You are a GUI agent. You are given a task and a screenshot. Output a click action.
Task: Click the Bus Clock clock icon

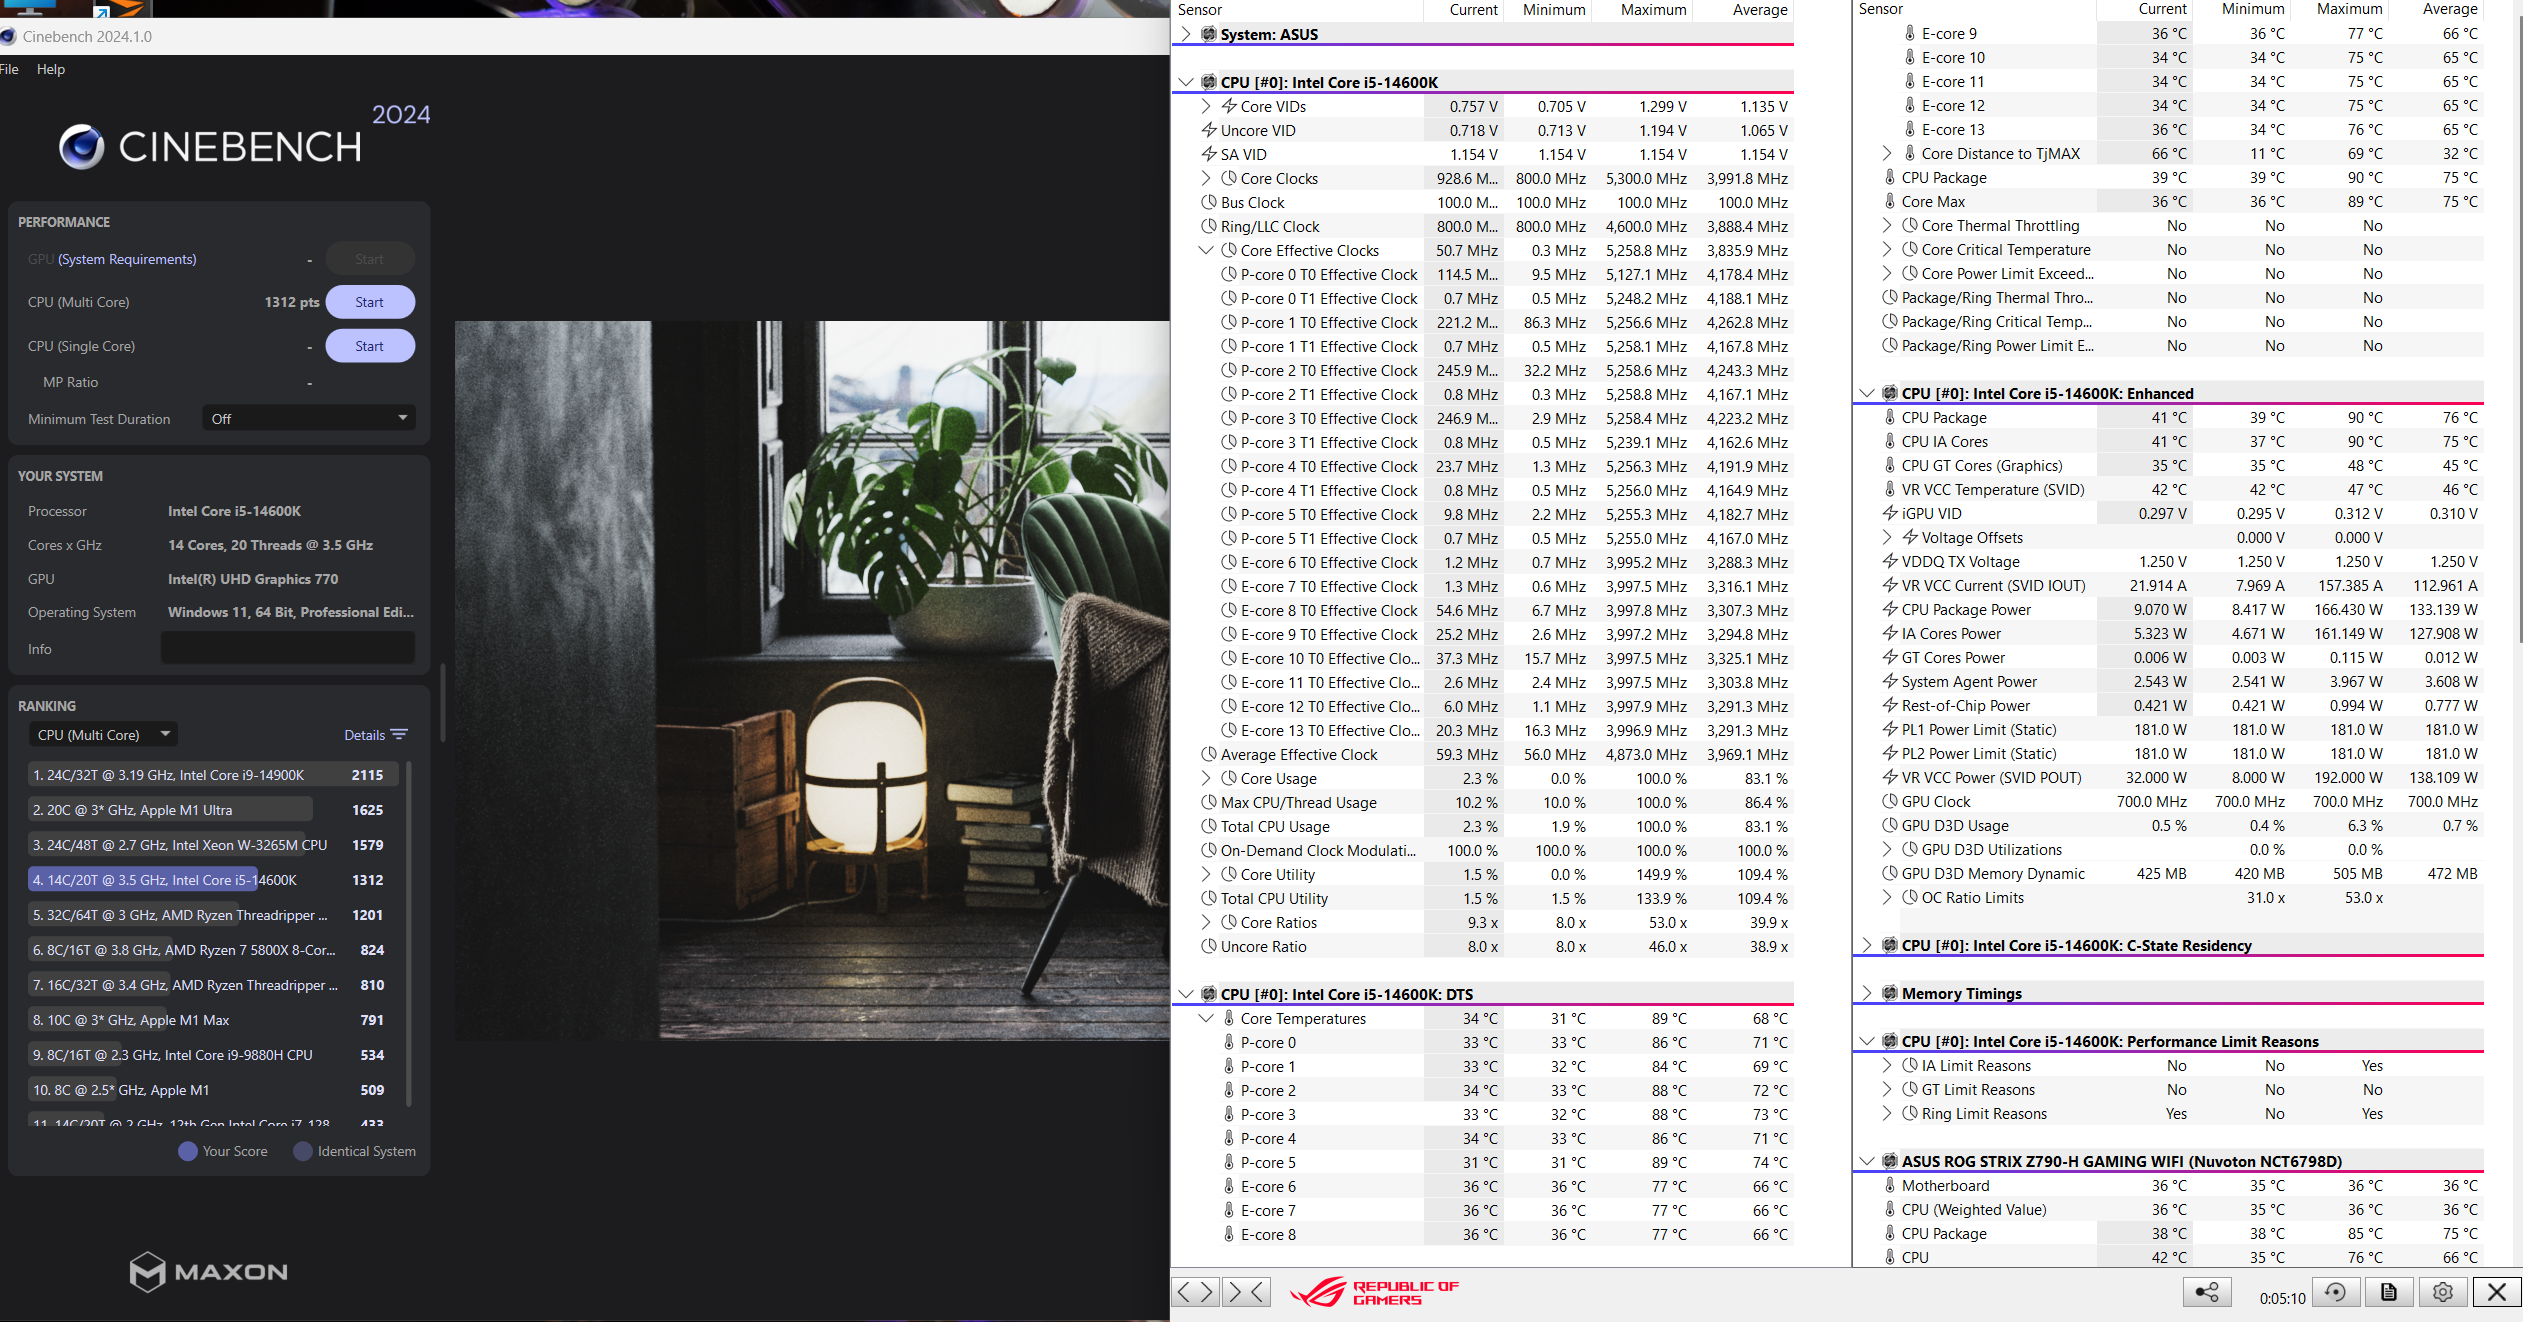click(1209, 202)
